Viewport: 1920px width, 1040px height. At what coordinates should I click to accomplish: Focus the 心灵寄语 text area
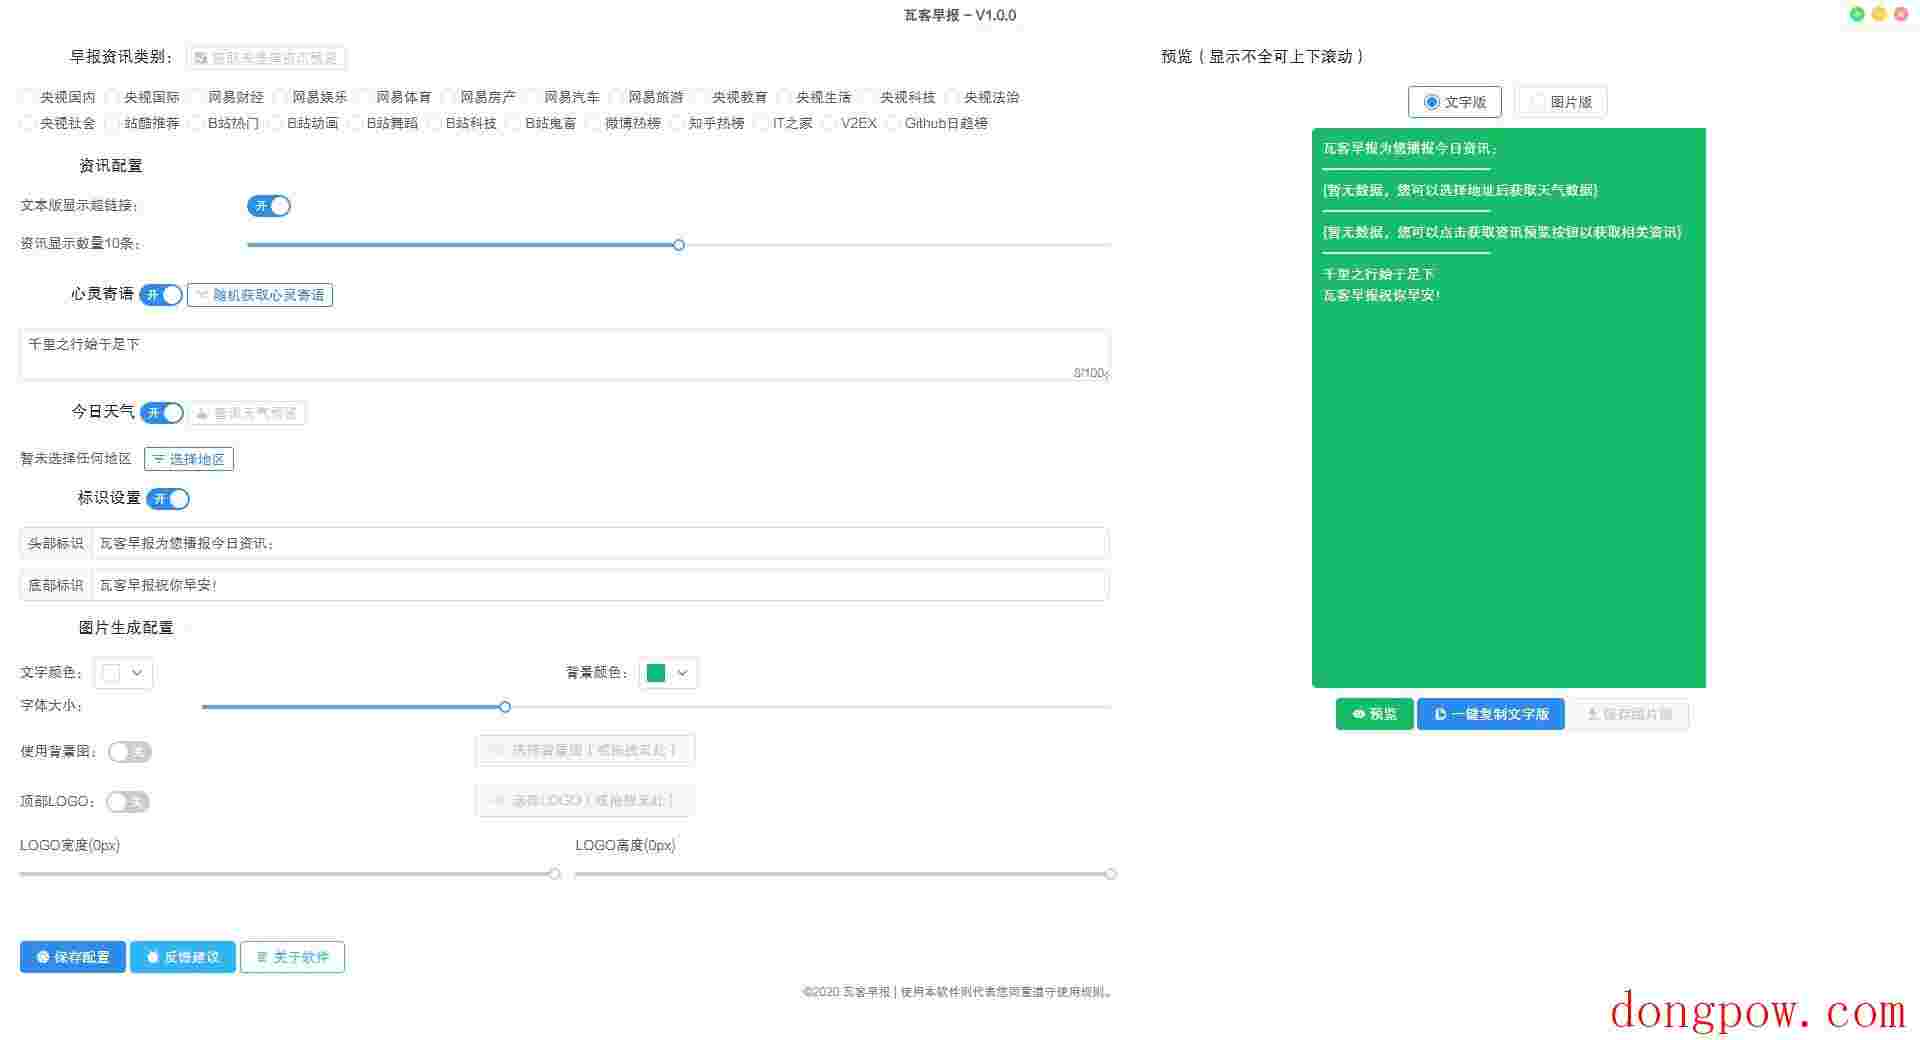[564, 355]
